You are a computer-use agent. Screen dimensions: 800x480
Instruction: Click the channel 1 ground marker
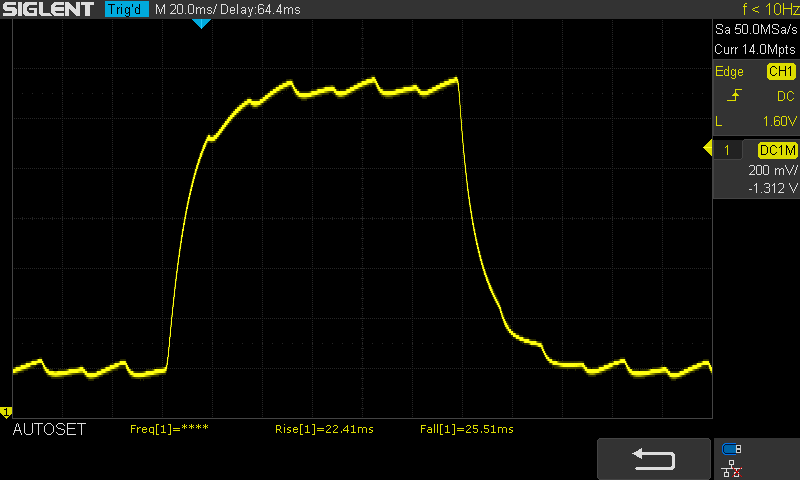(x=6, y=412)
